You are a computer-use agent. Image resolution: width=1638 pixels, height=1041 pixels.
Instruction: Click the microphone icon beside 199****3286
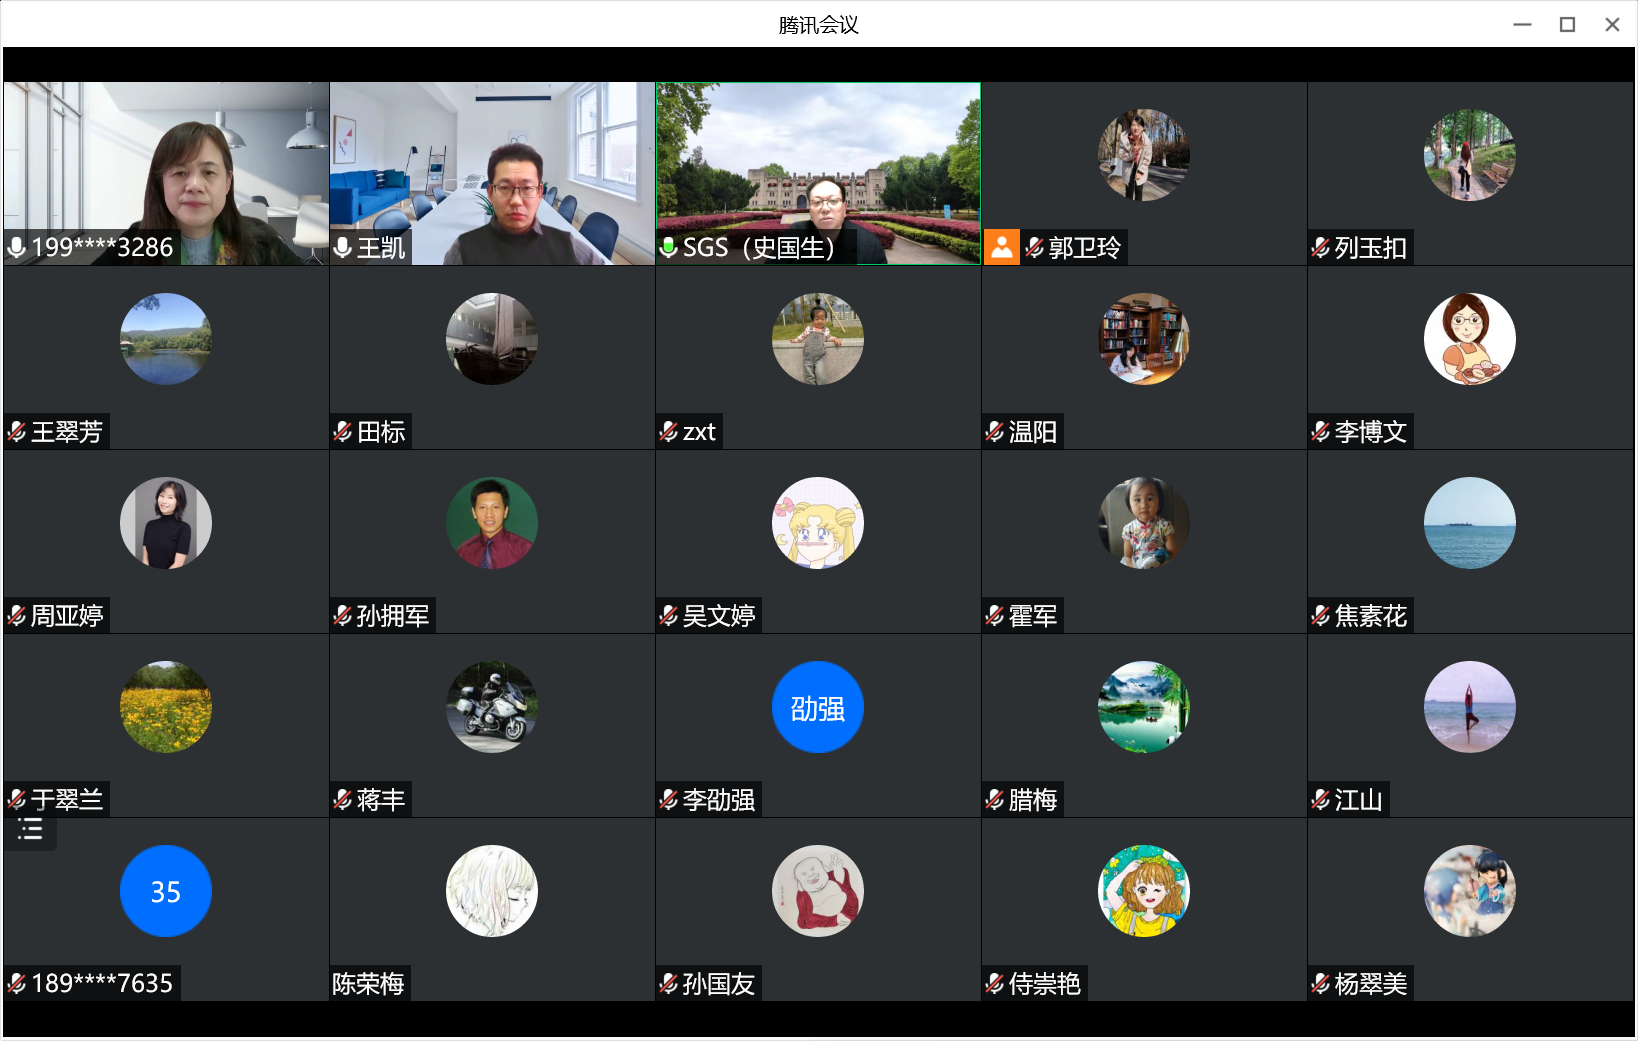(x=17, y=247)
